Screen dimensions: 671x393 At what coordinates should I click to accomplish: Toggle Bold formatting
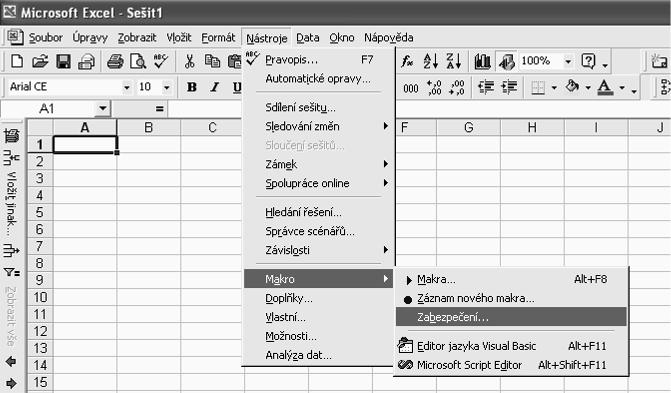[192, 87]
